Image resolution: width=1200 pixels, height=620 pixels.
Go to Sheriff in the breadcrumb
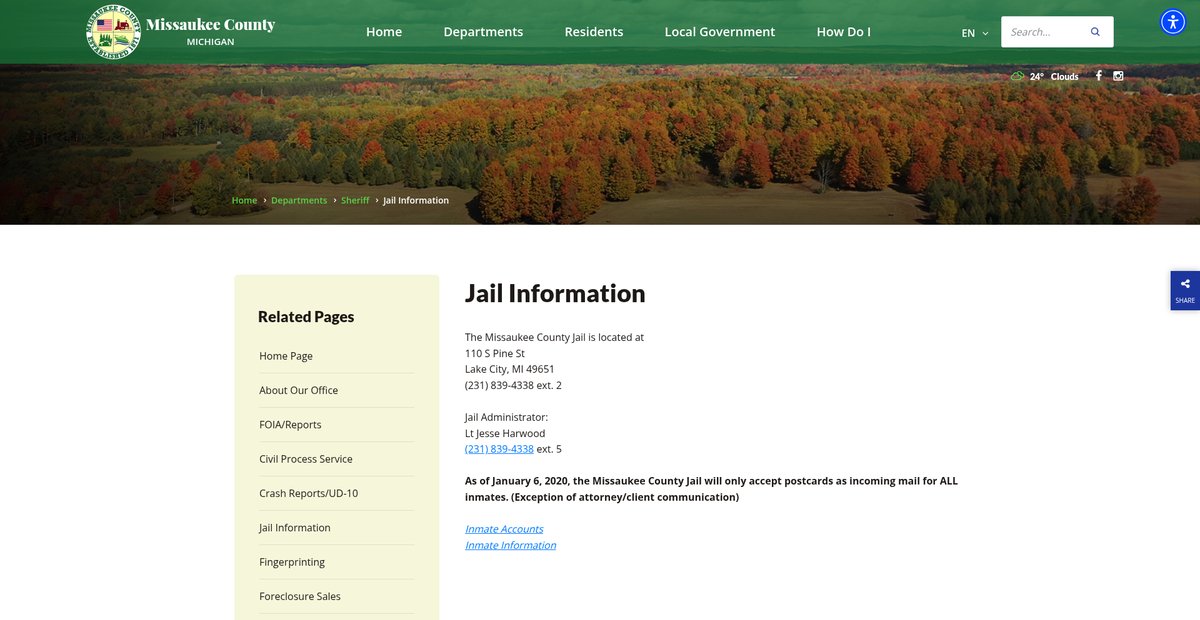pyautogui.click(x=355, y=200)
